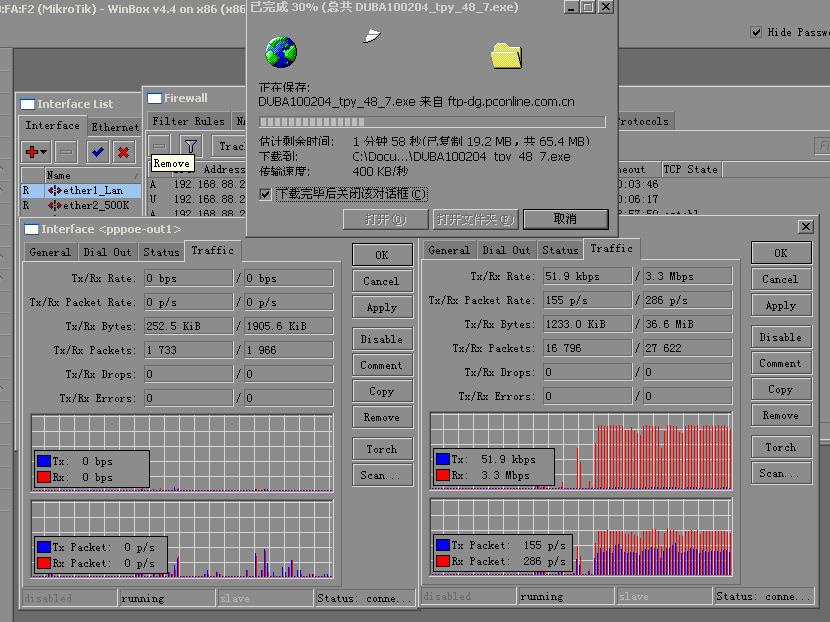Select the ether1_Lan row
The height and width of the screenshot is (622, 830).
pyautogui.click(x=81, y=191)
